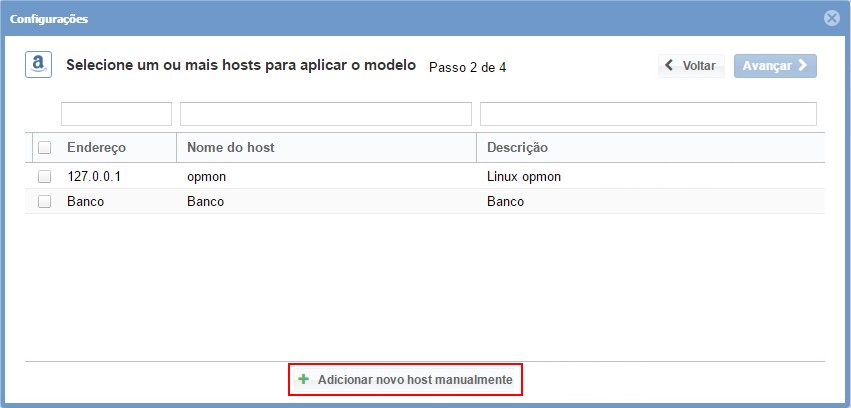Sort by Nome do host column header

click(x=230, y=148)
